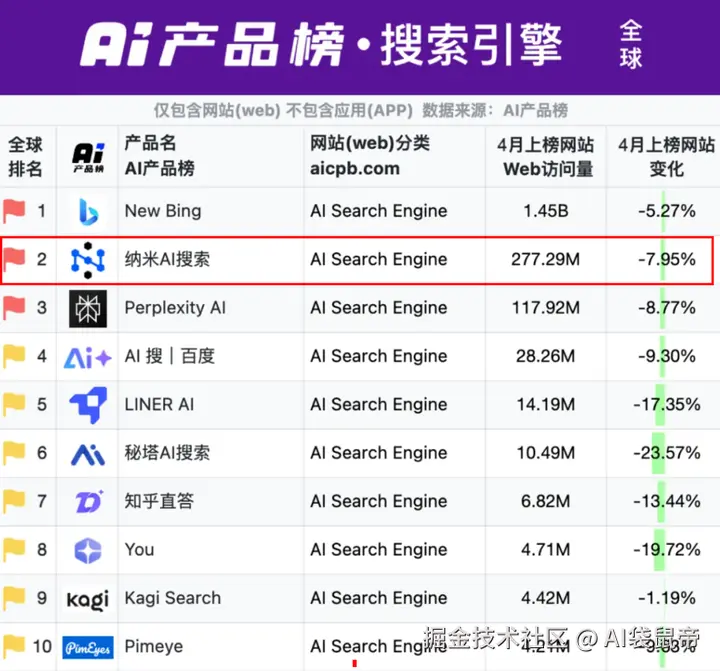The image size is (720, 671).
Task: Click the 4月上榜网站 变化 column header
Action: coord(667,157)
